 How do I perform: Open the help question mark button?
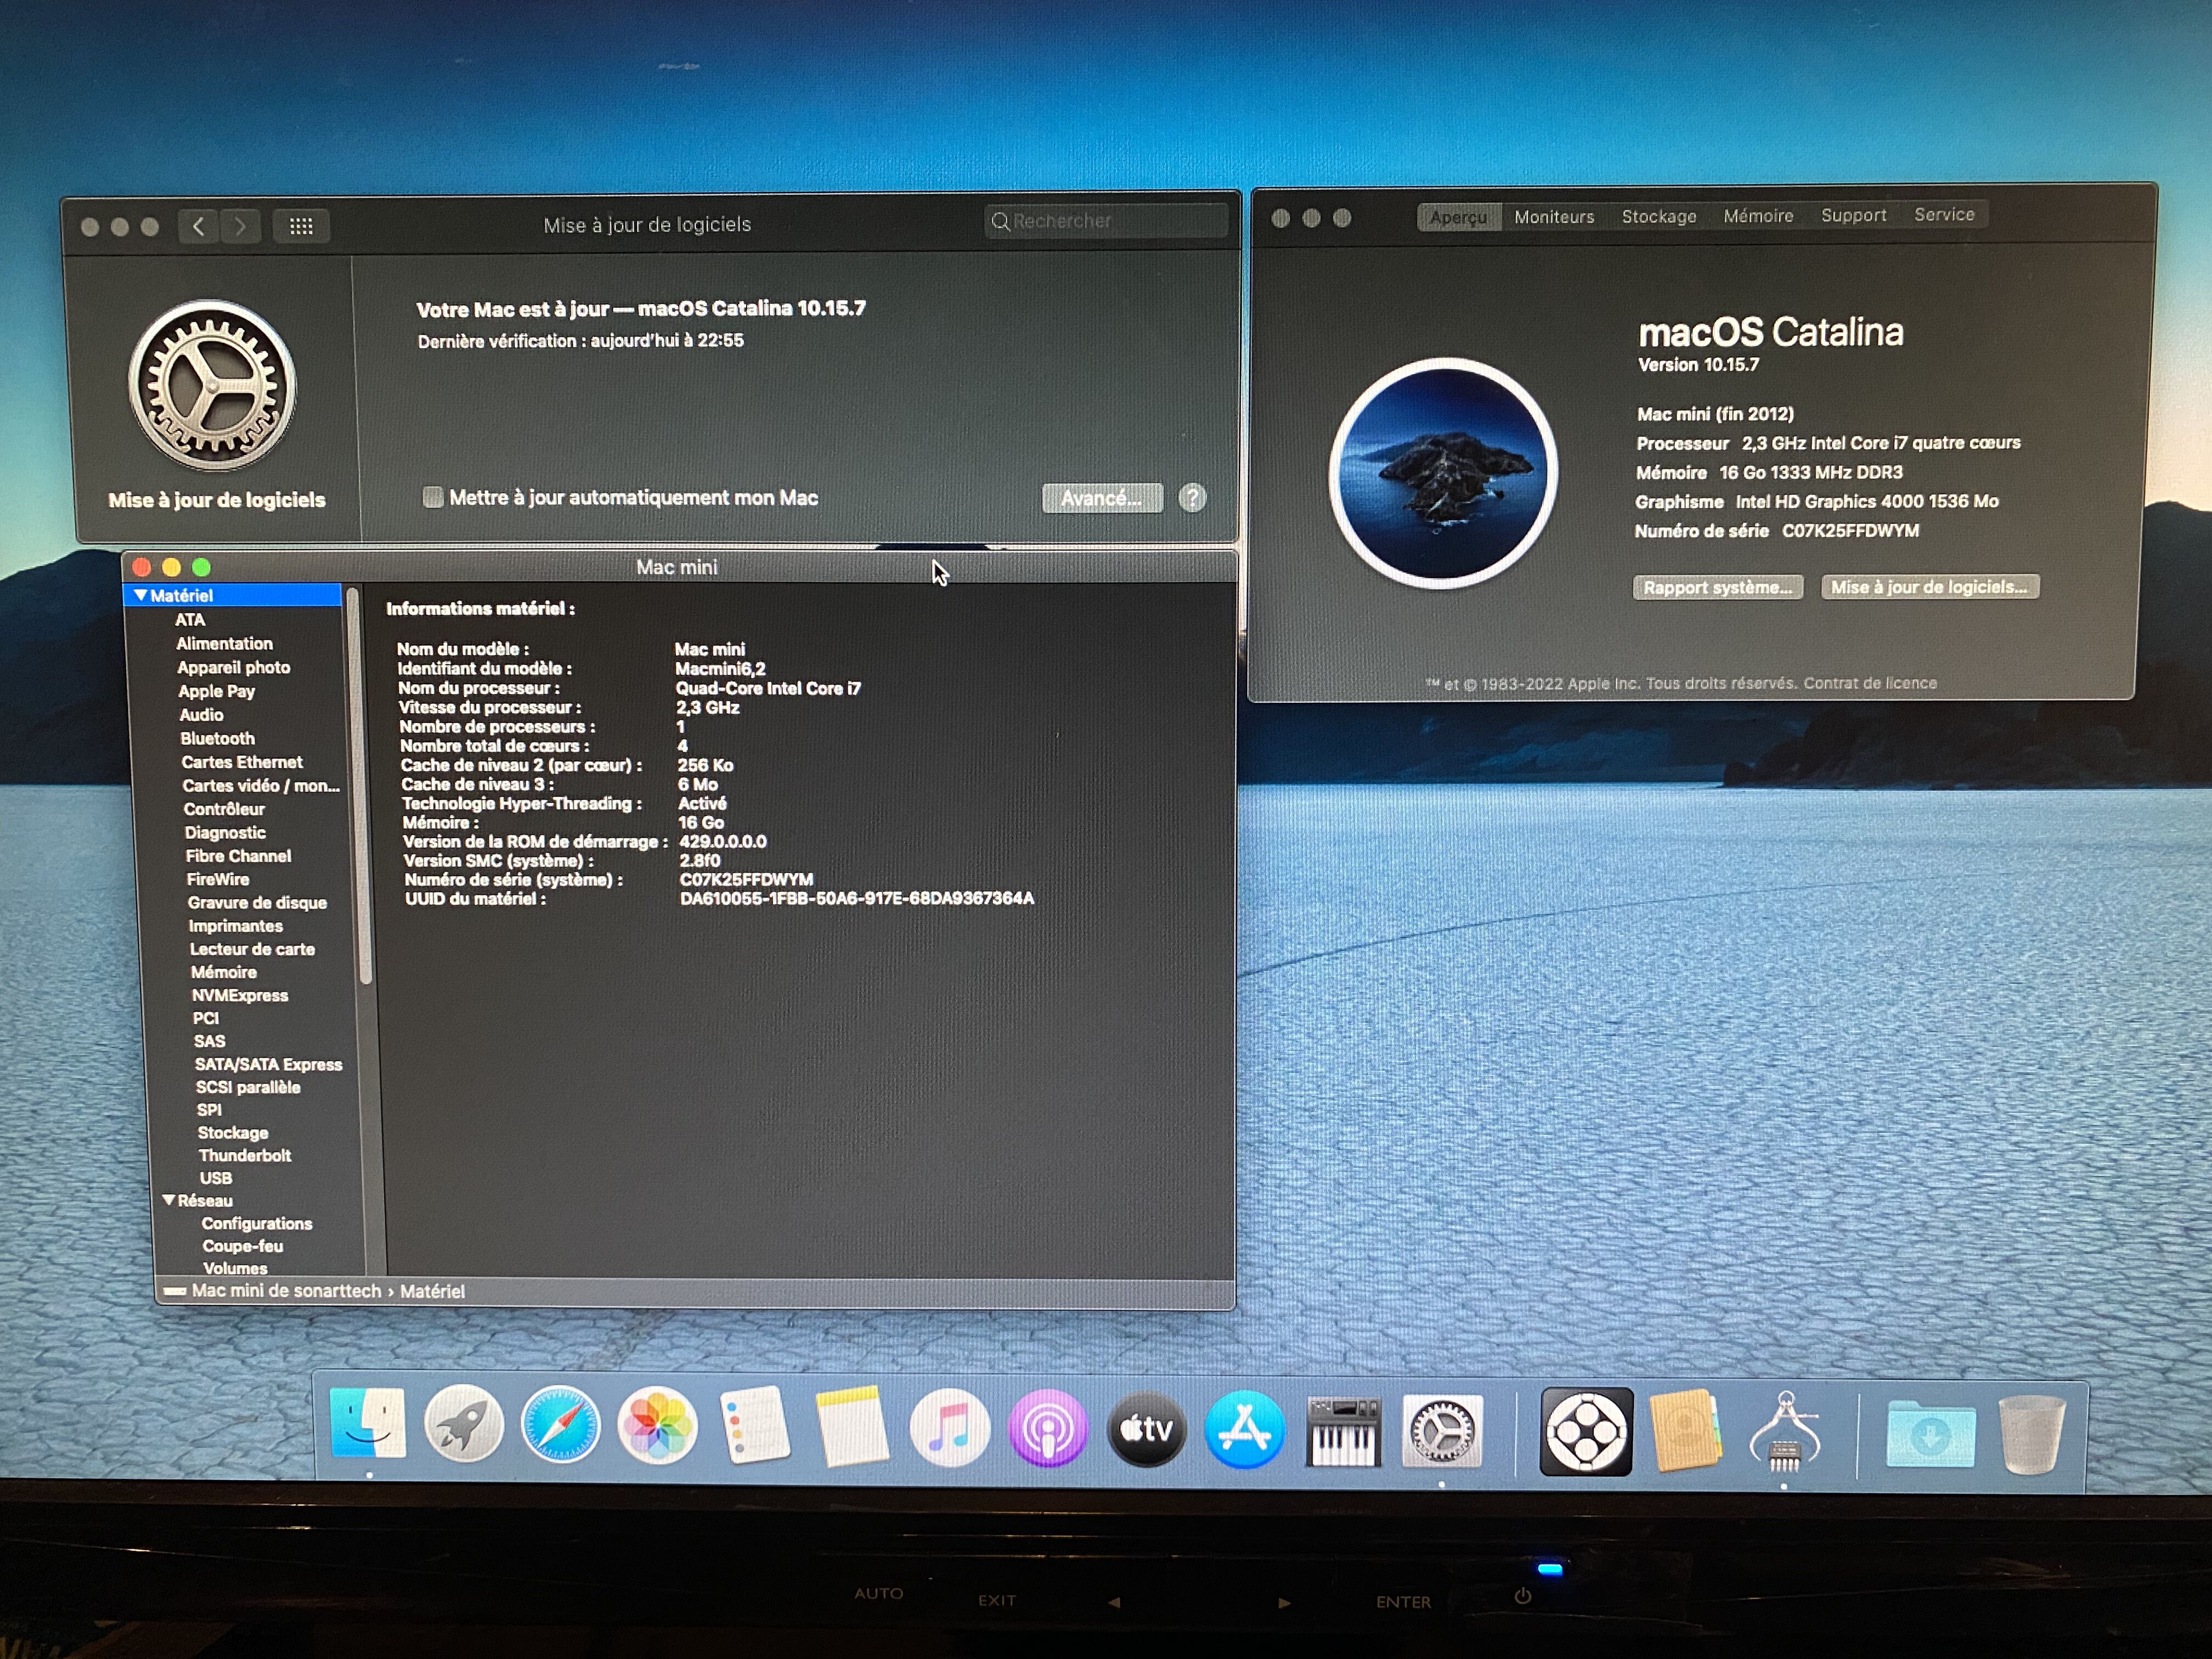[x=1192, y=498]
